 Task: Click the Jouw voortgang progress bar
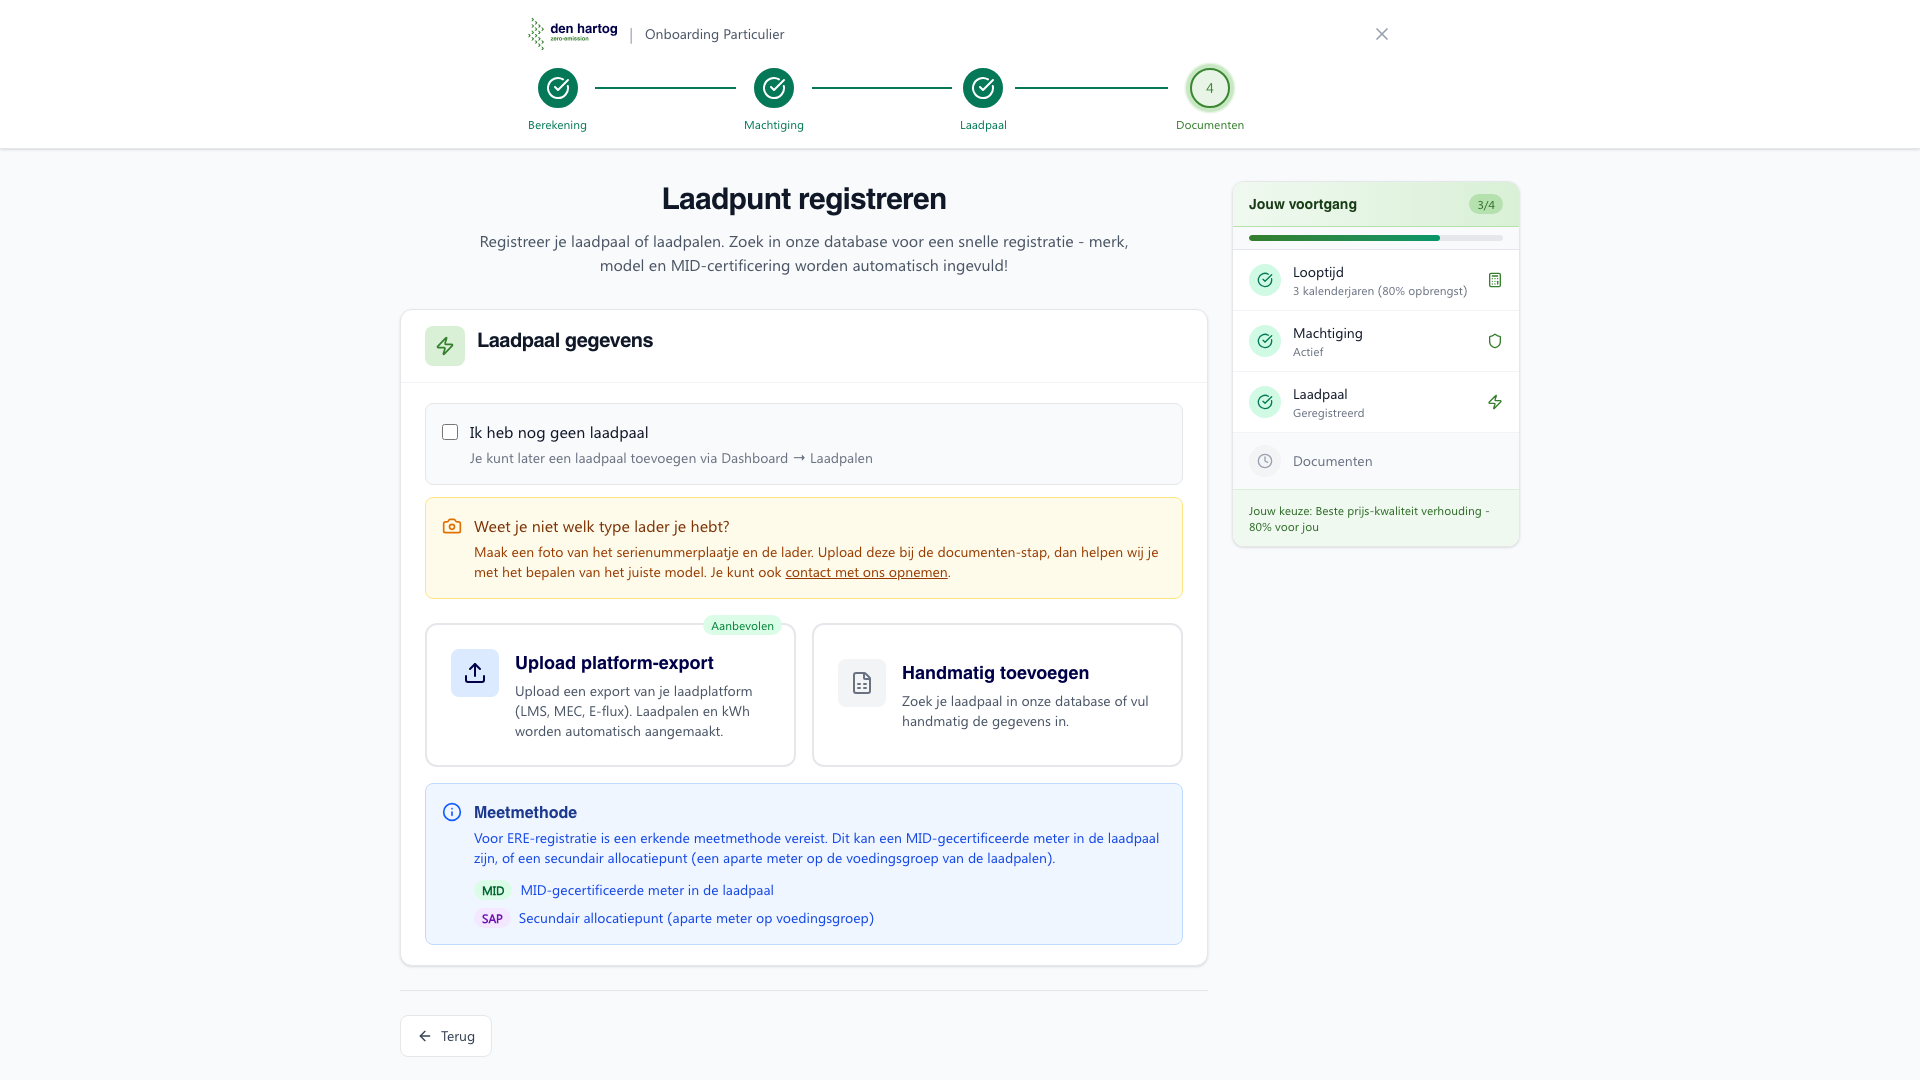(x=1375, y=238)
